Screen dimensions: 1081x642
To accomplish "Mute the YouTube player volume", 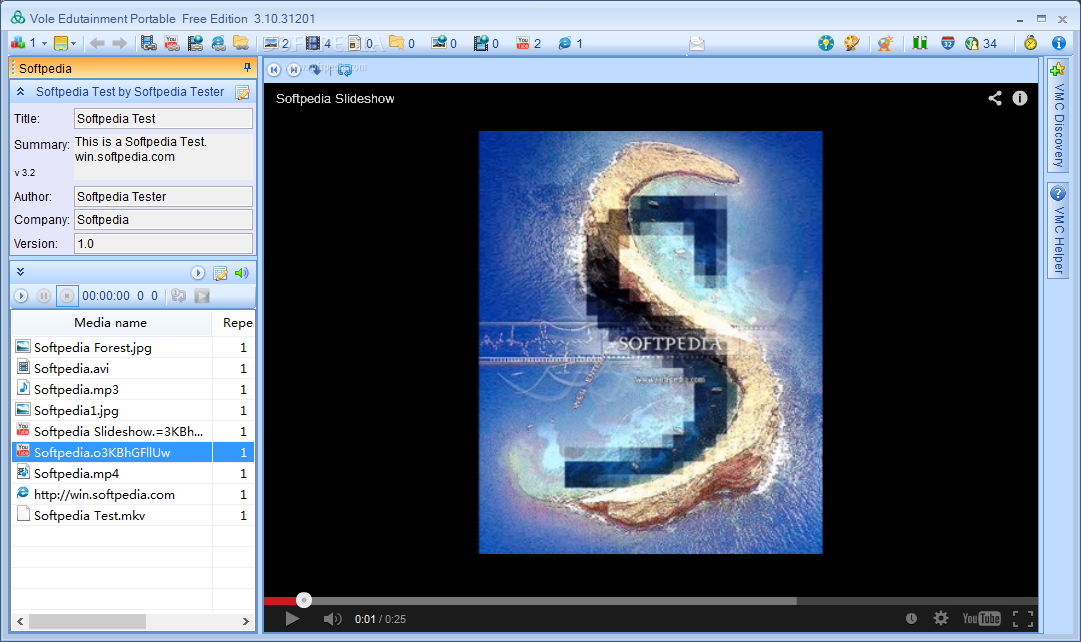I will coord(332,619).
